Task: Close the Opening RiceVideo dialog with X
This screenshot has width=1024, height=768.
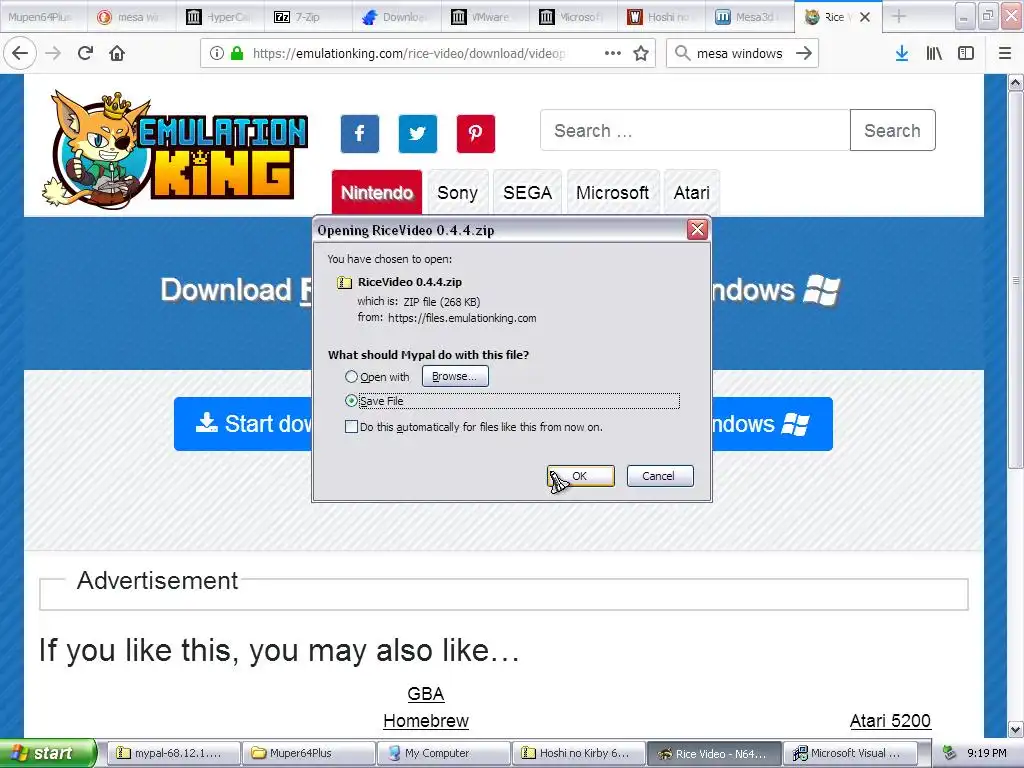Action: [697, 229]
